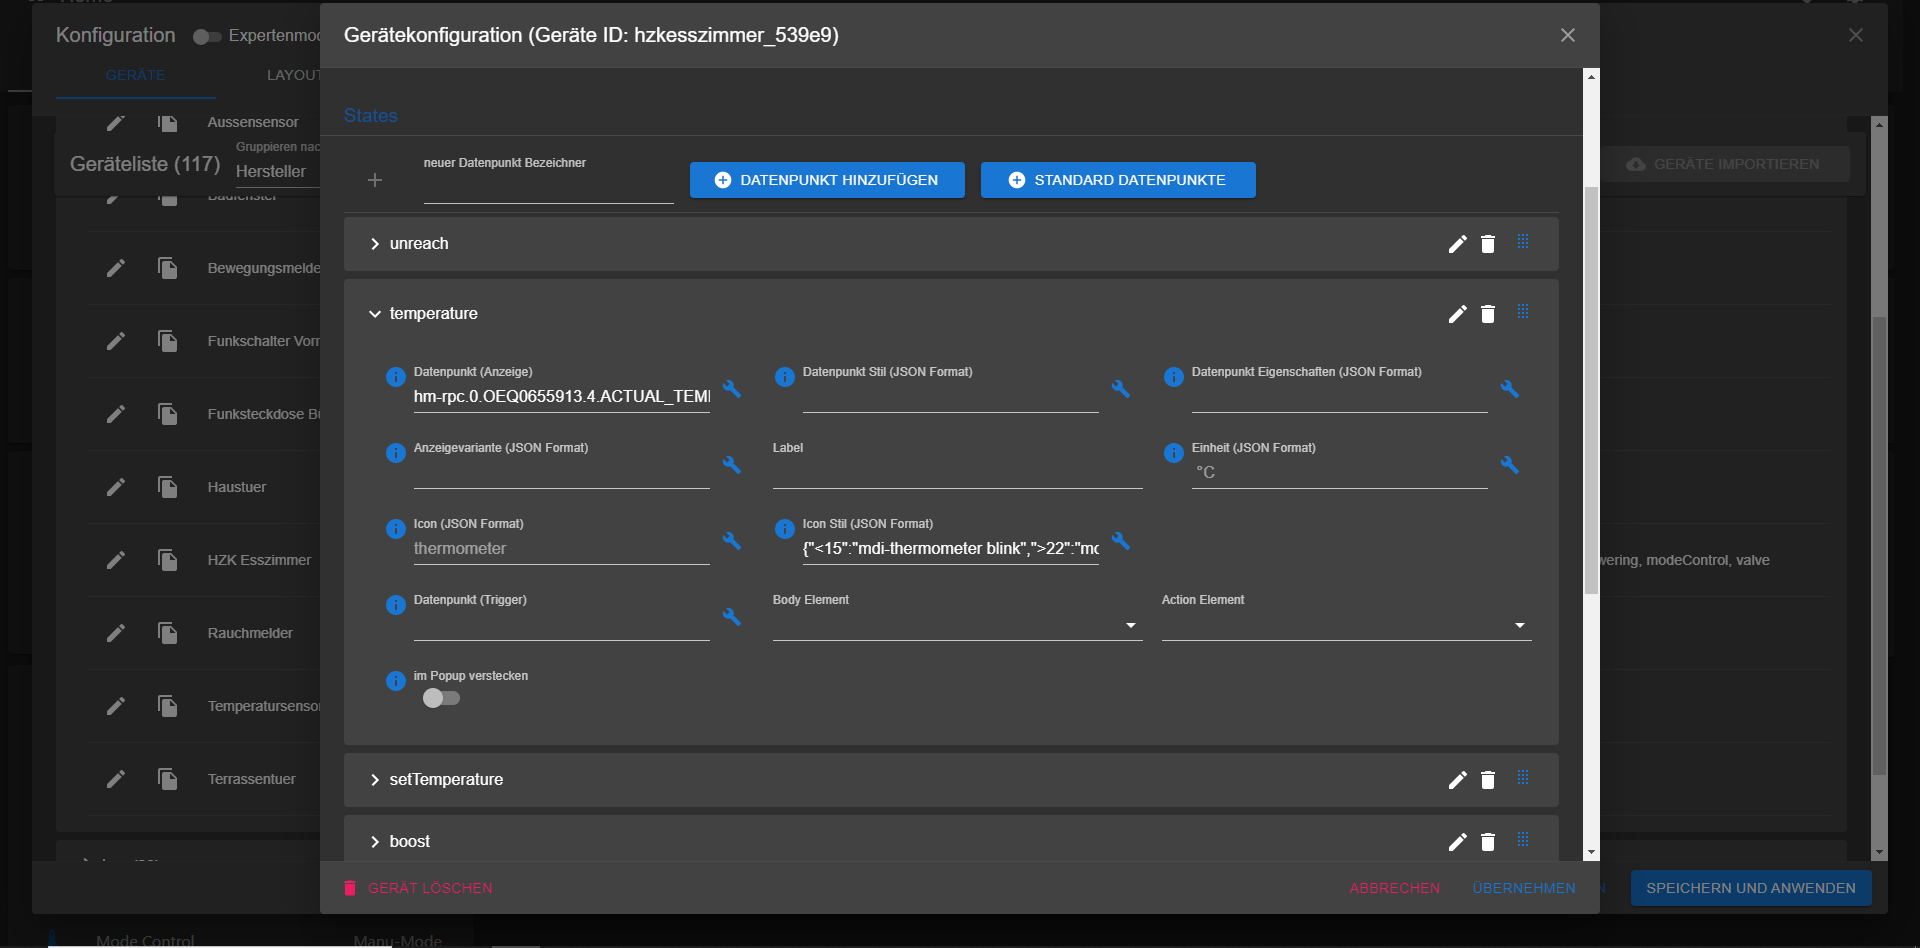Show info for Einheit field
The height and width of the screenshot is (948, 1920).
click(1174, 453)
